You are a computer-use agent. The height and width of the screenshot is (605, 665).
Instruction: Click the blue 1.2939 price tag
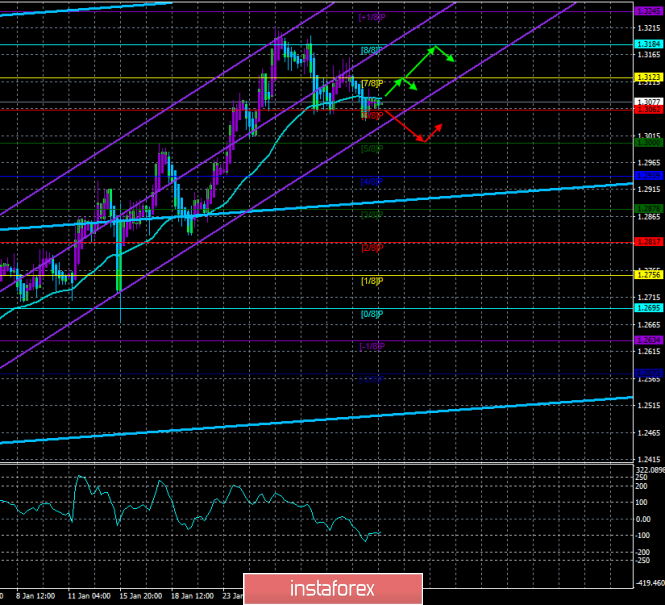[648, 176]
